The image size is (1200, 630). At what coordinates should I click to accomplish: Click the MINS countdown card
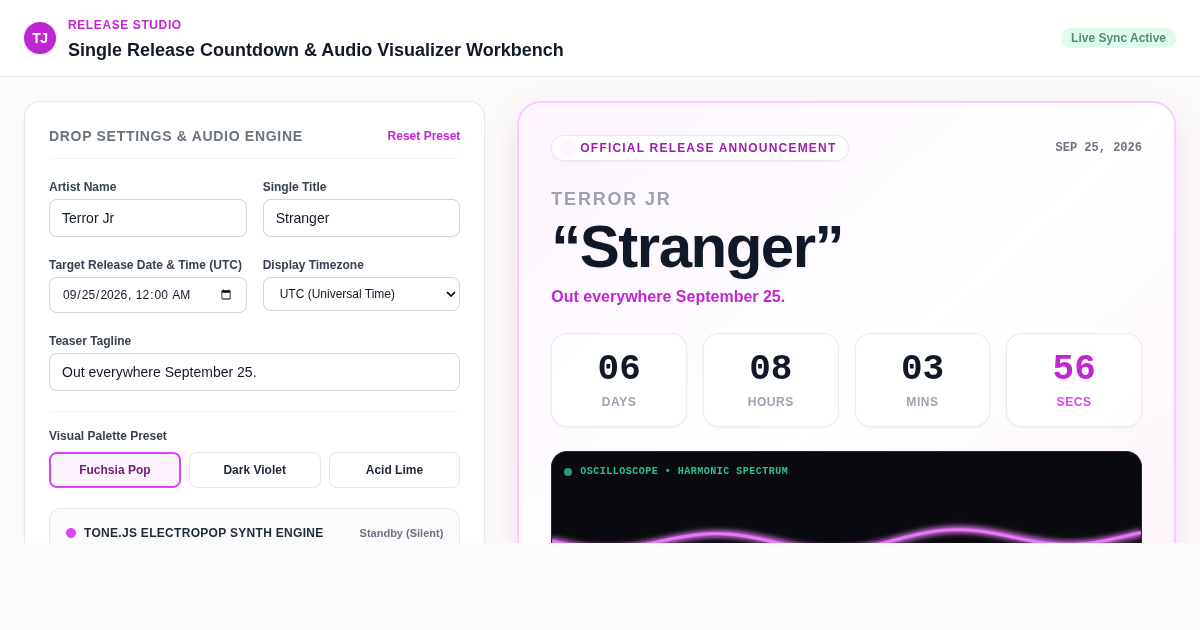tap(922, 380)
